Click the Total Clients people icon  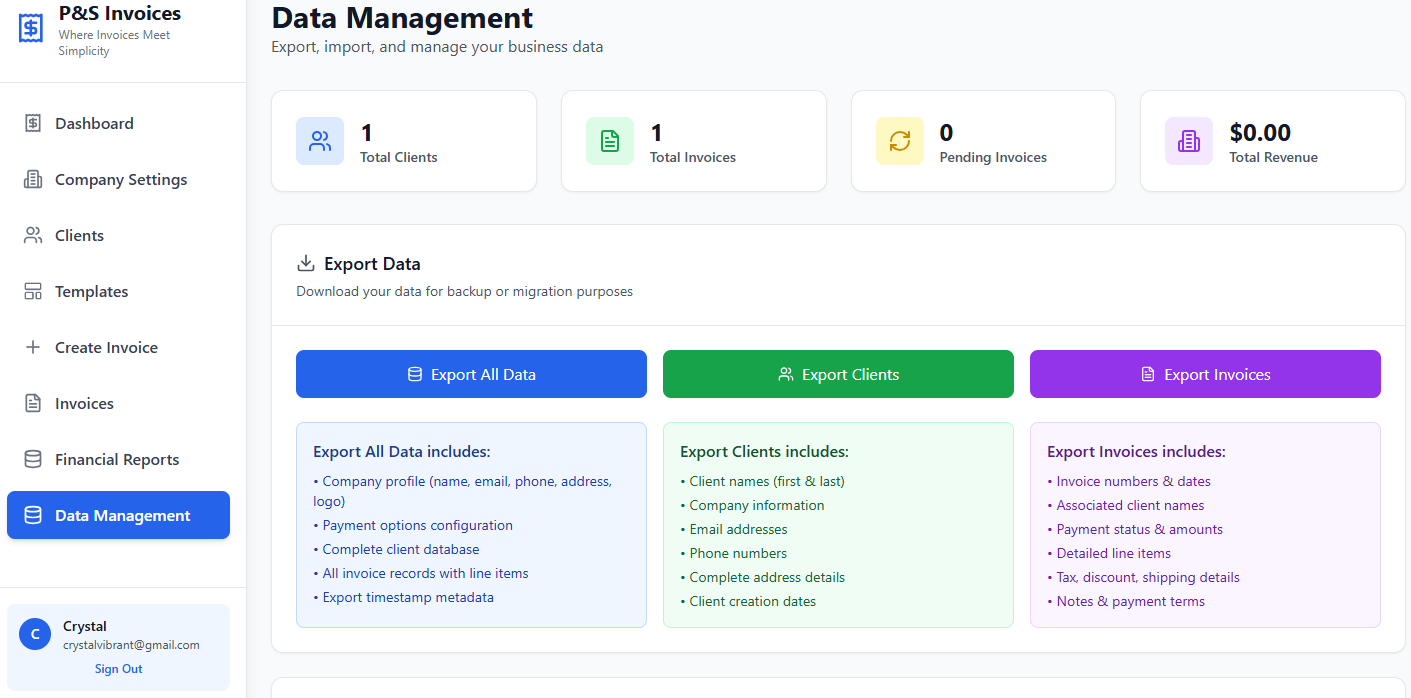tap(319, 141)
